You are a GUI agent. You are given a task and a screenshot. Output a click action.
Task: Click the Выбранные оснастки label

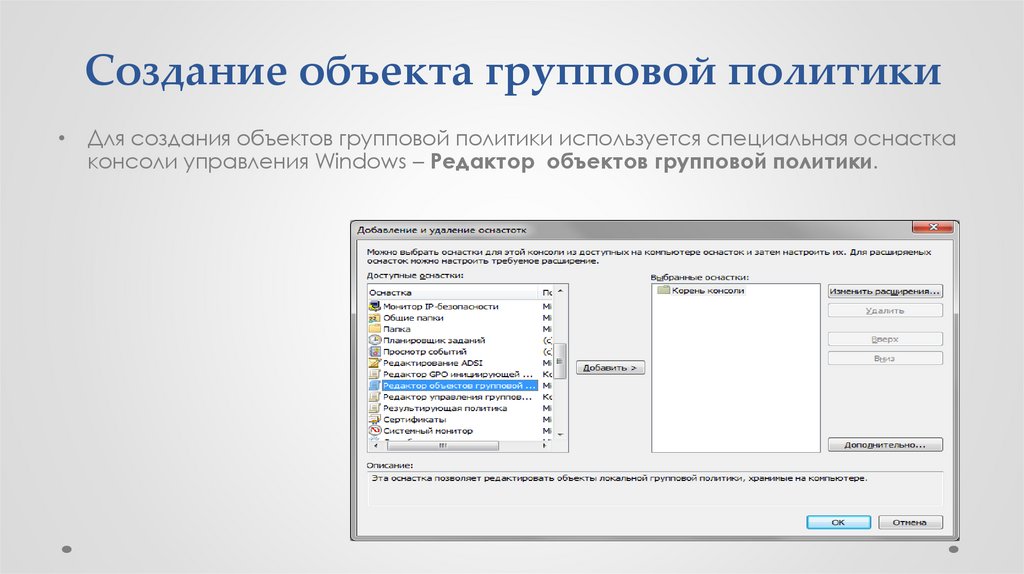click(x=699, y=278)
